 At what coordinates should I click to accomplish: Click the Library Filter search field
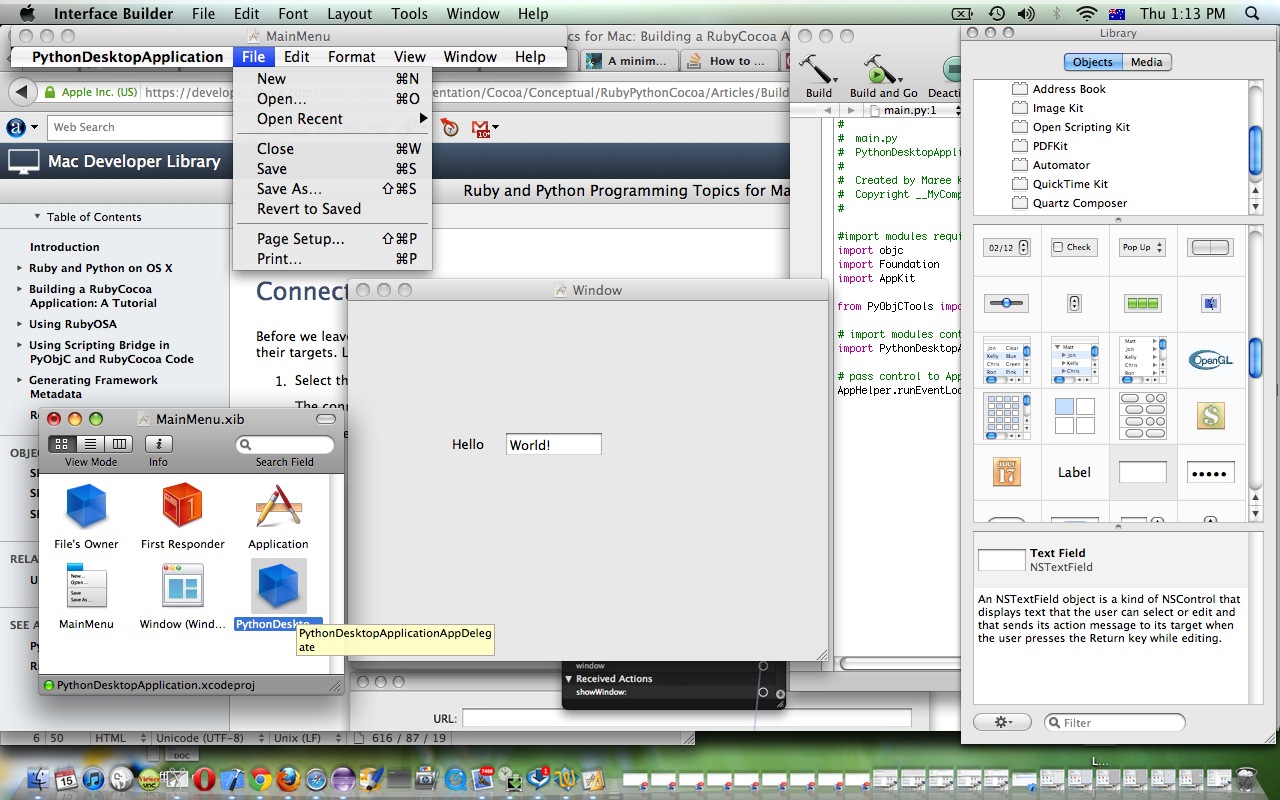click(x=1115, y=722)
